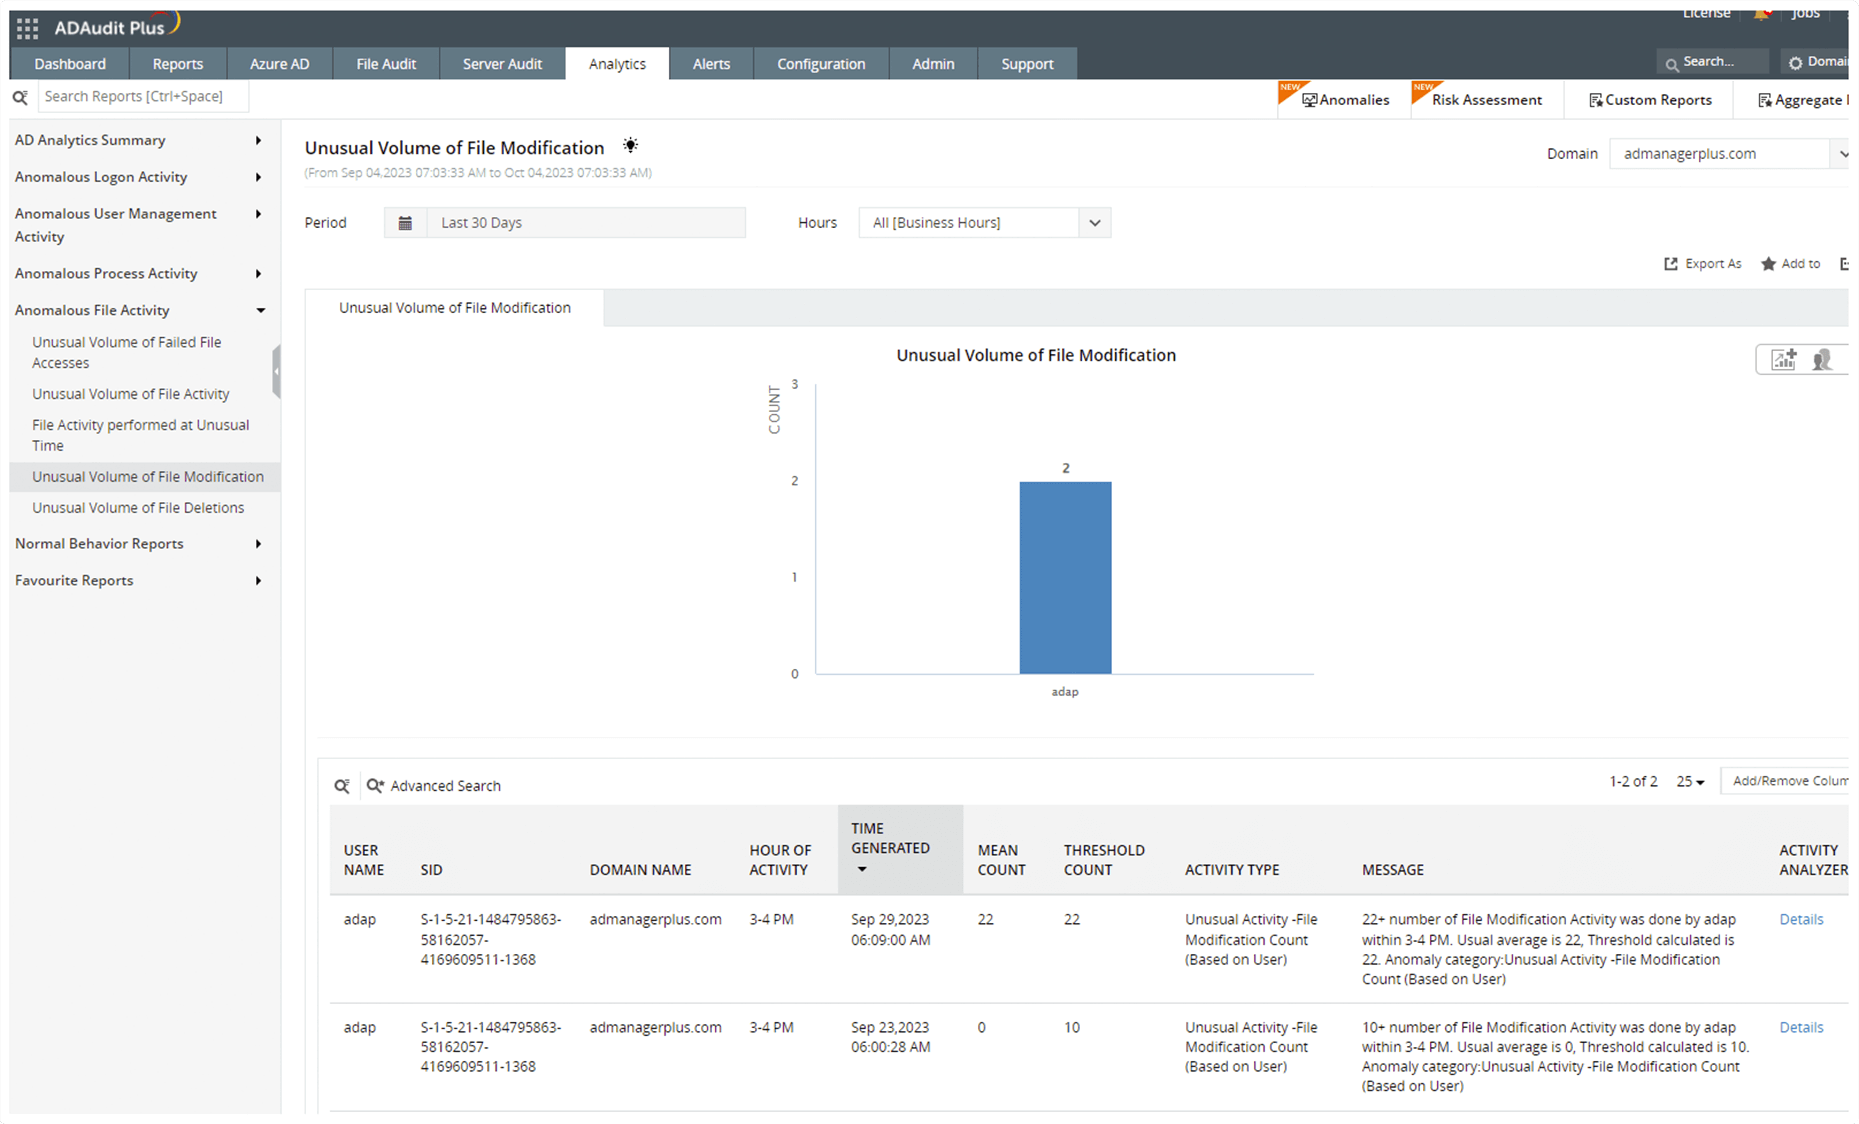Open the Hours dropdown
Viewport: 1859px width, 1124px height.
point(1095,222)
